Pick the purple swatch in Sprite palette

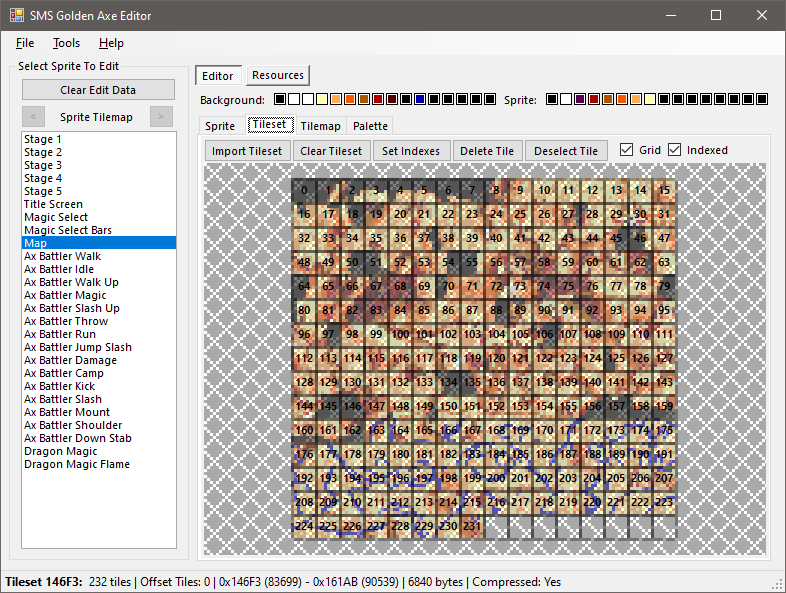579,99
